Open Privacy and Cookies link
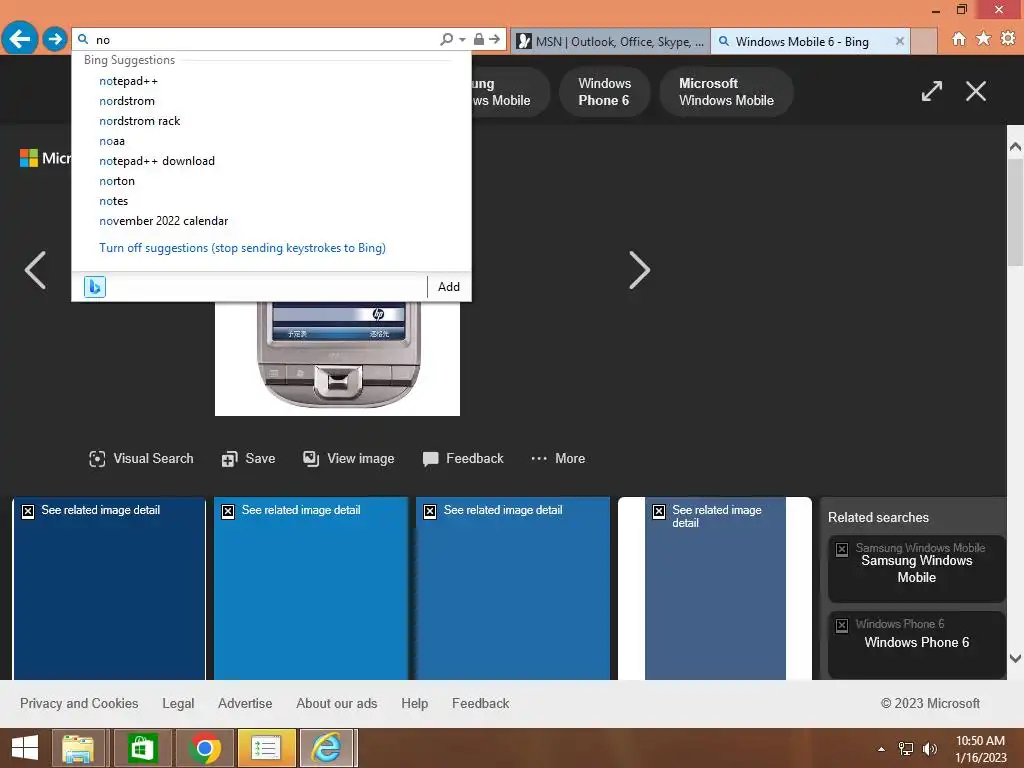Screen dimensions: 1024x768 pos(79,703)
